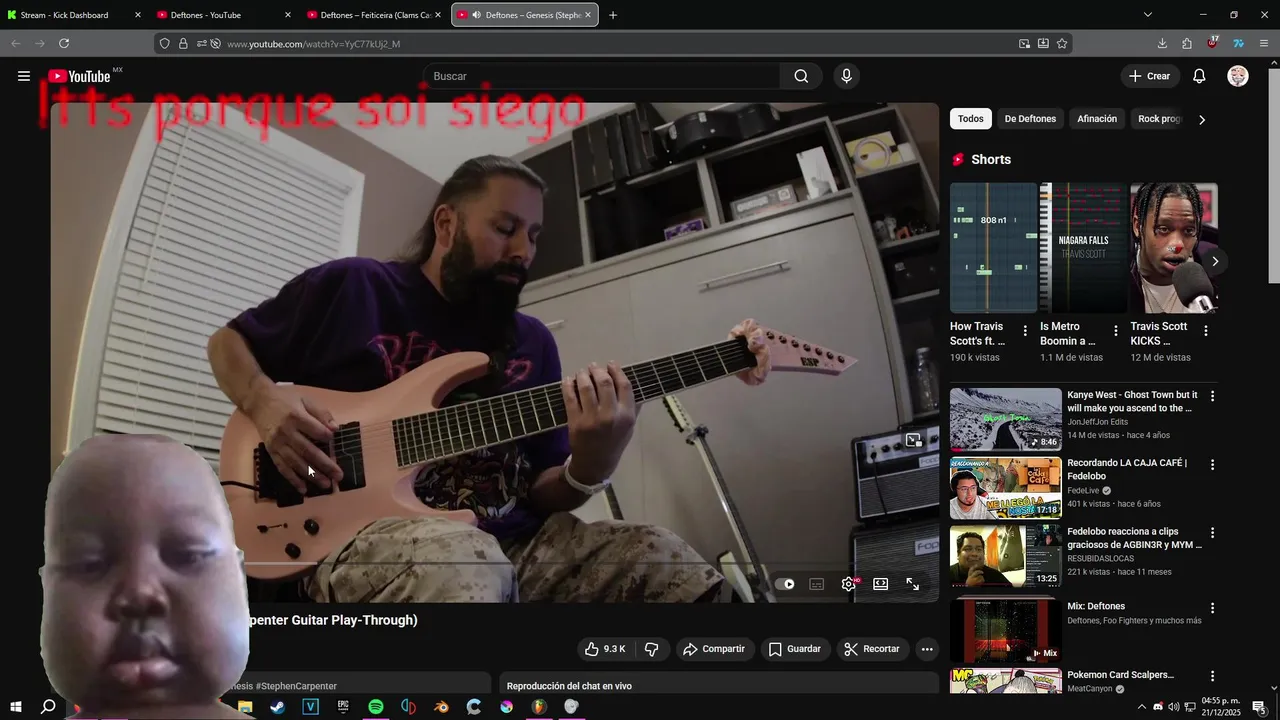Open options for How Travis Scott's short
Viewport: 1280px width, 720px height.
tap(1025, 331)
